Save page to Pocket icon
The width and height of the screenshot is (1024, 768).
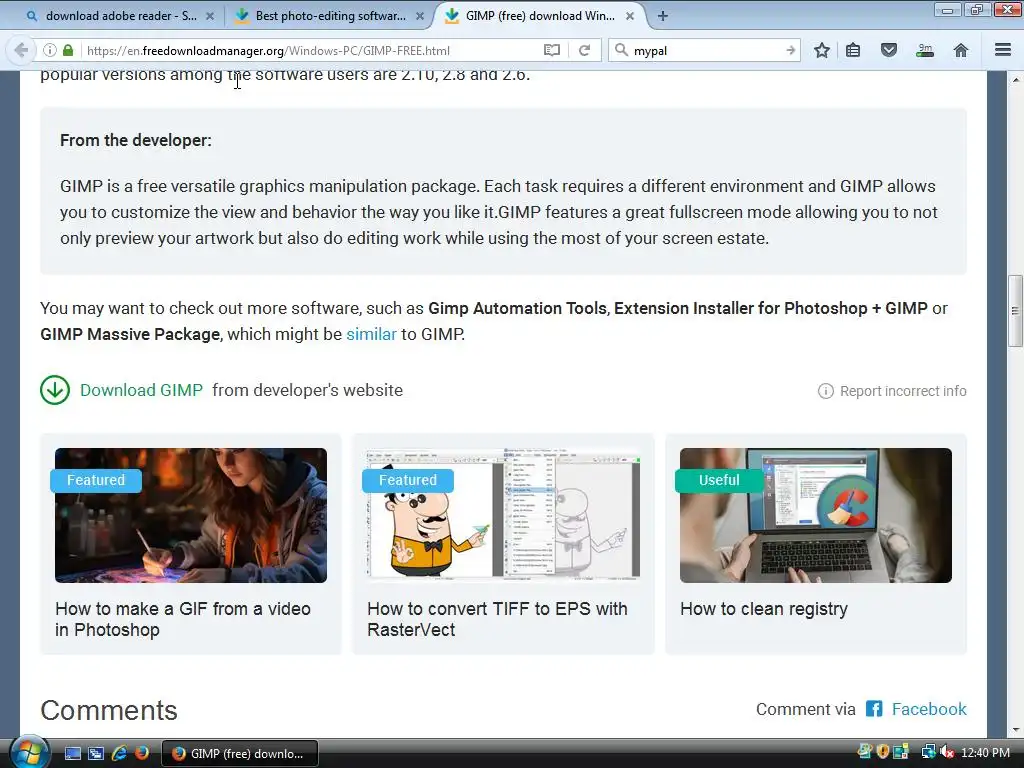click(889, 50)
